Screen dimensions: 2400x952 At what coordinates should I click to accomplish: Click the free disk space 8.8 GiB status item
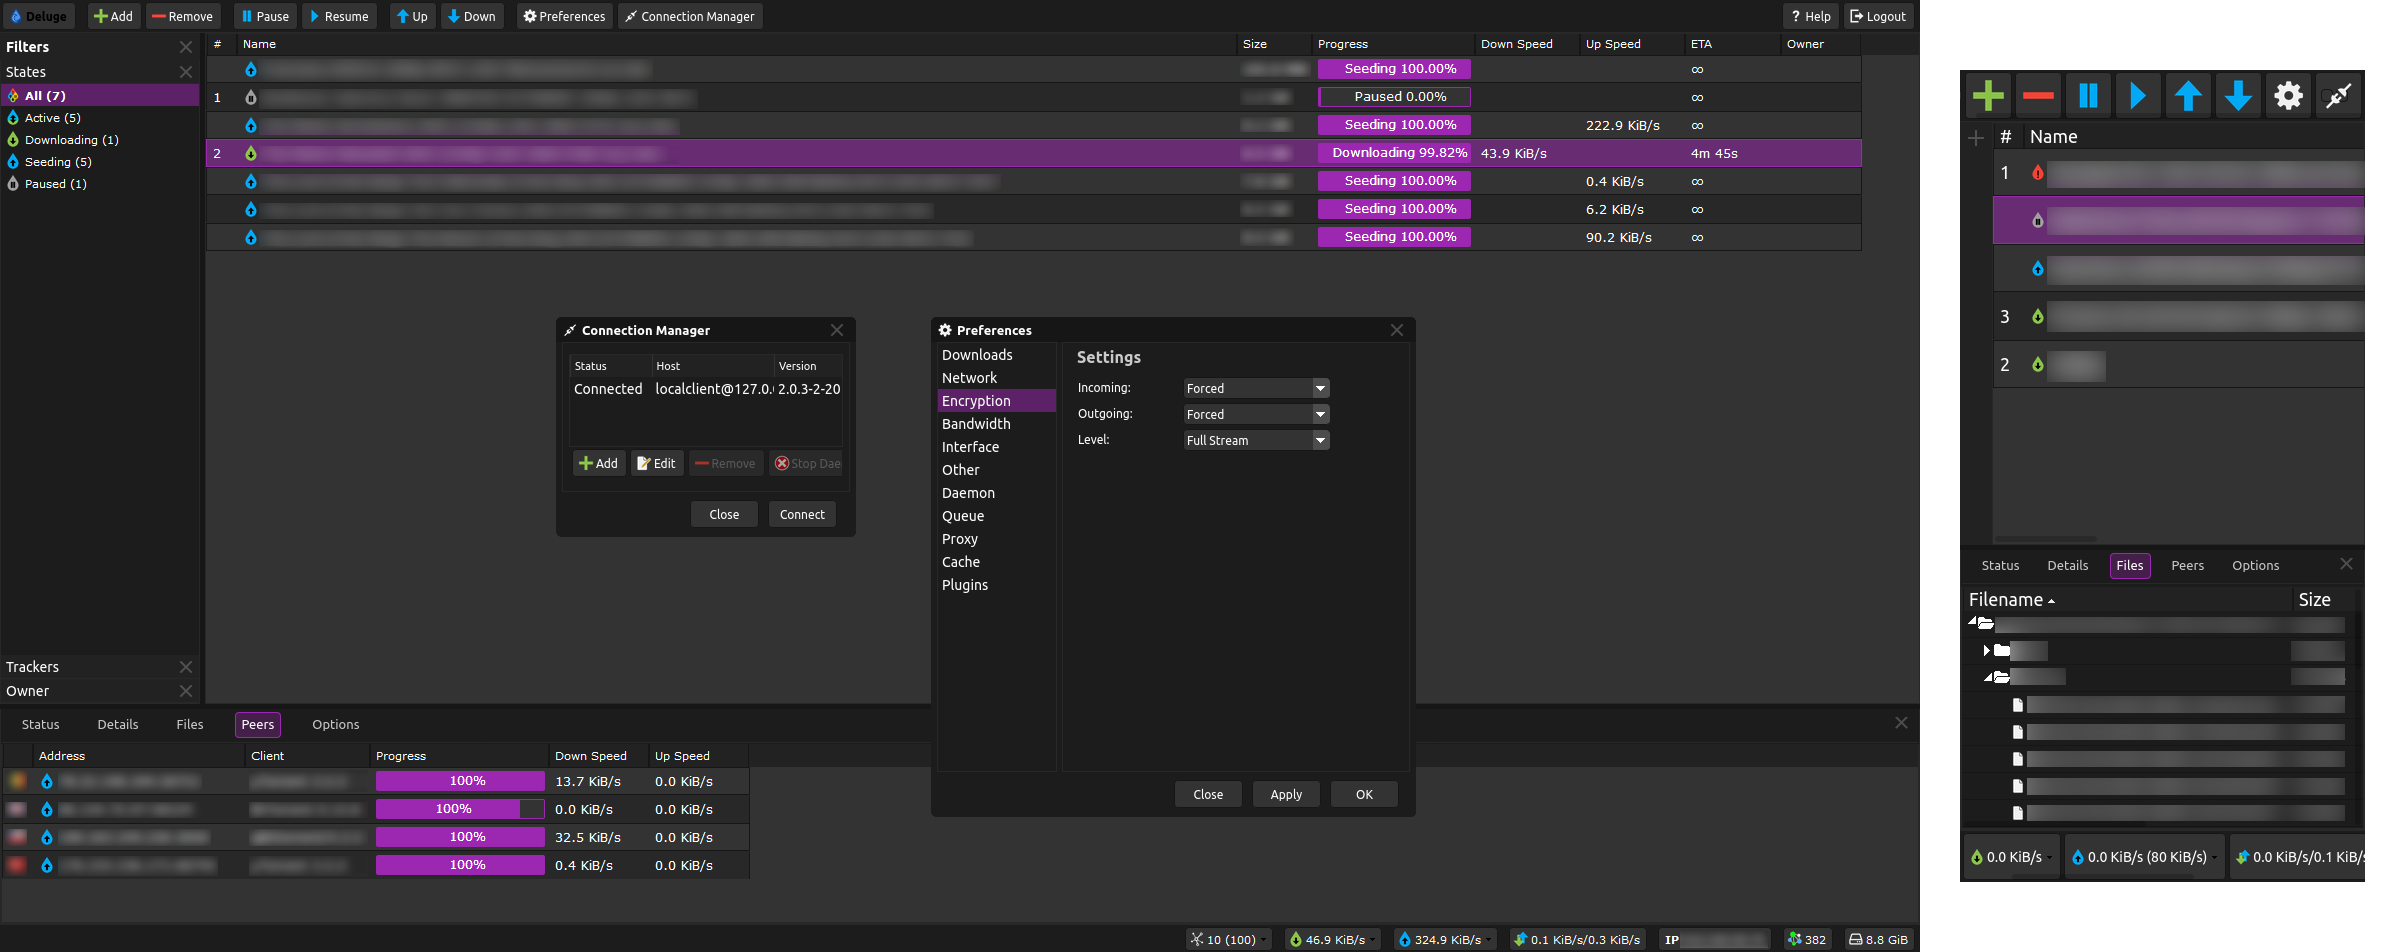pyautogui.click(x=1878, y=939)
